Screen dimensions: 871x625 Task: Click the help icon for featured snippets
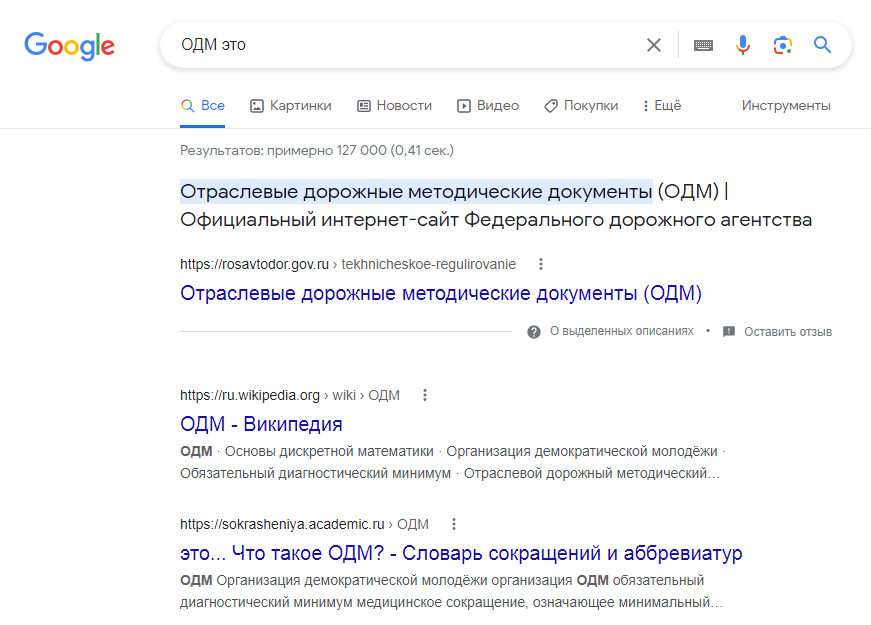pos(534,332)
